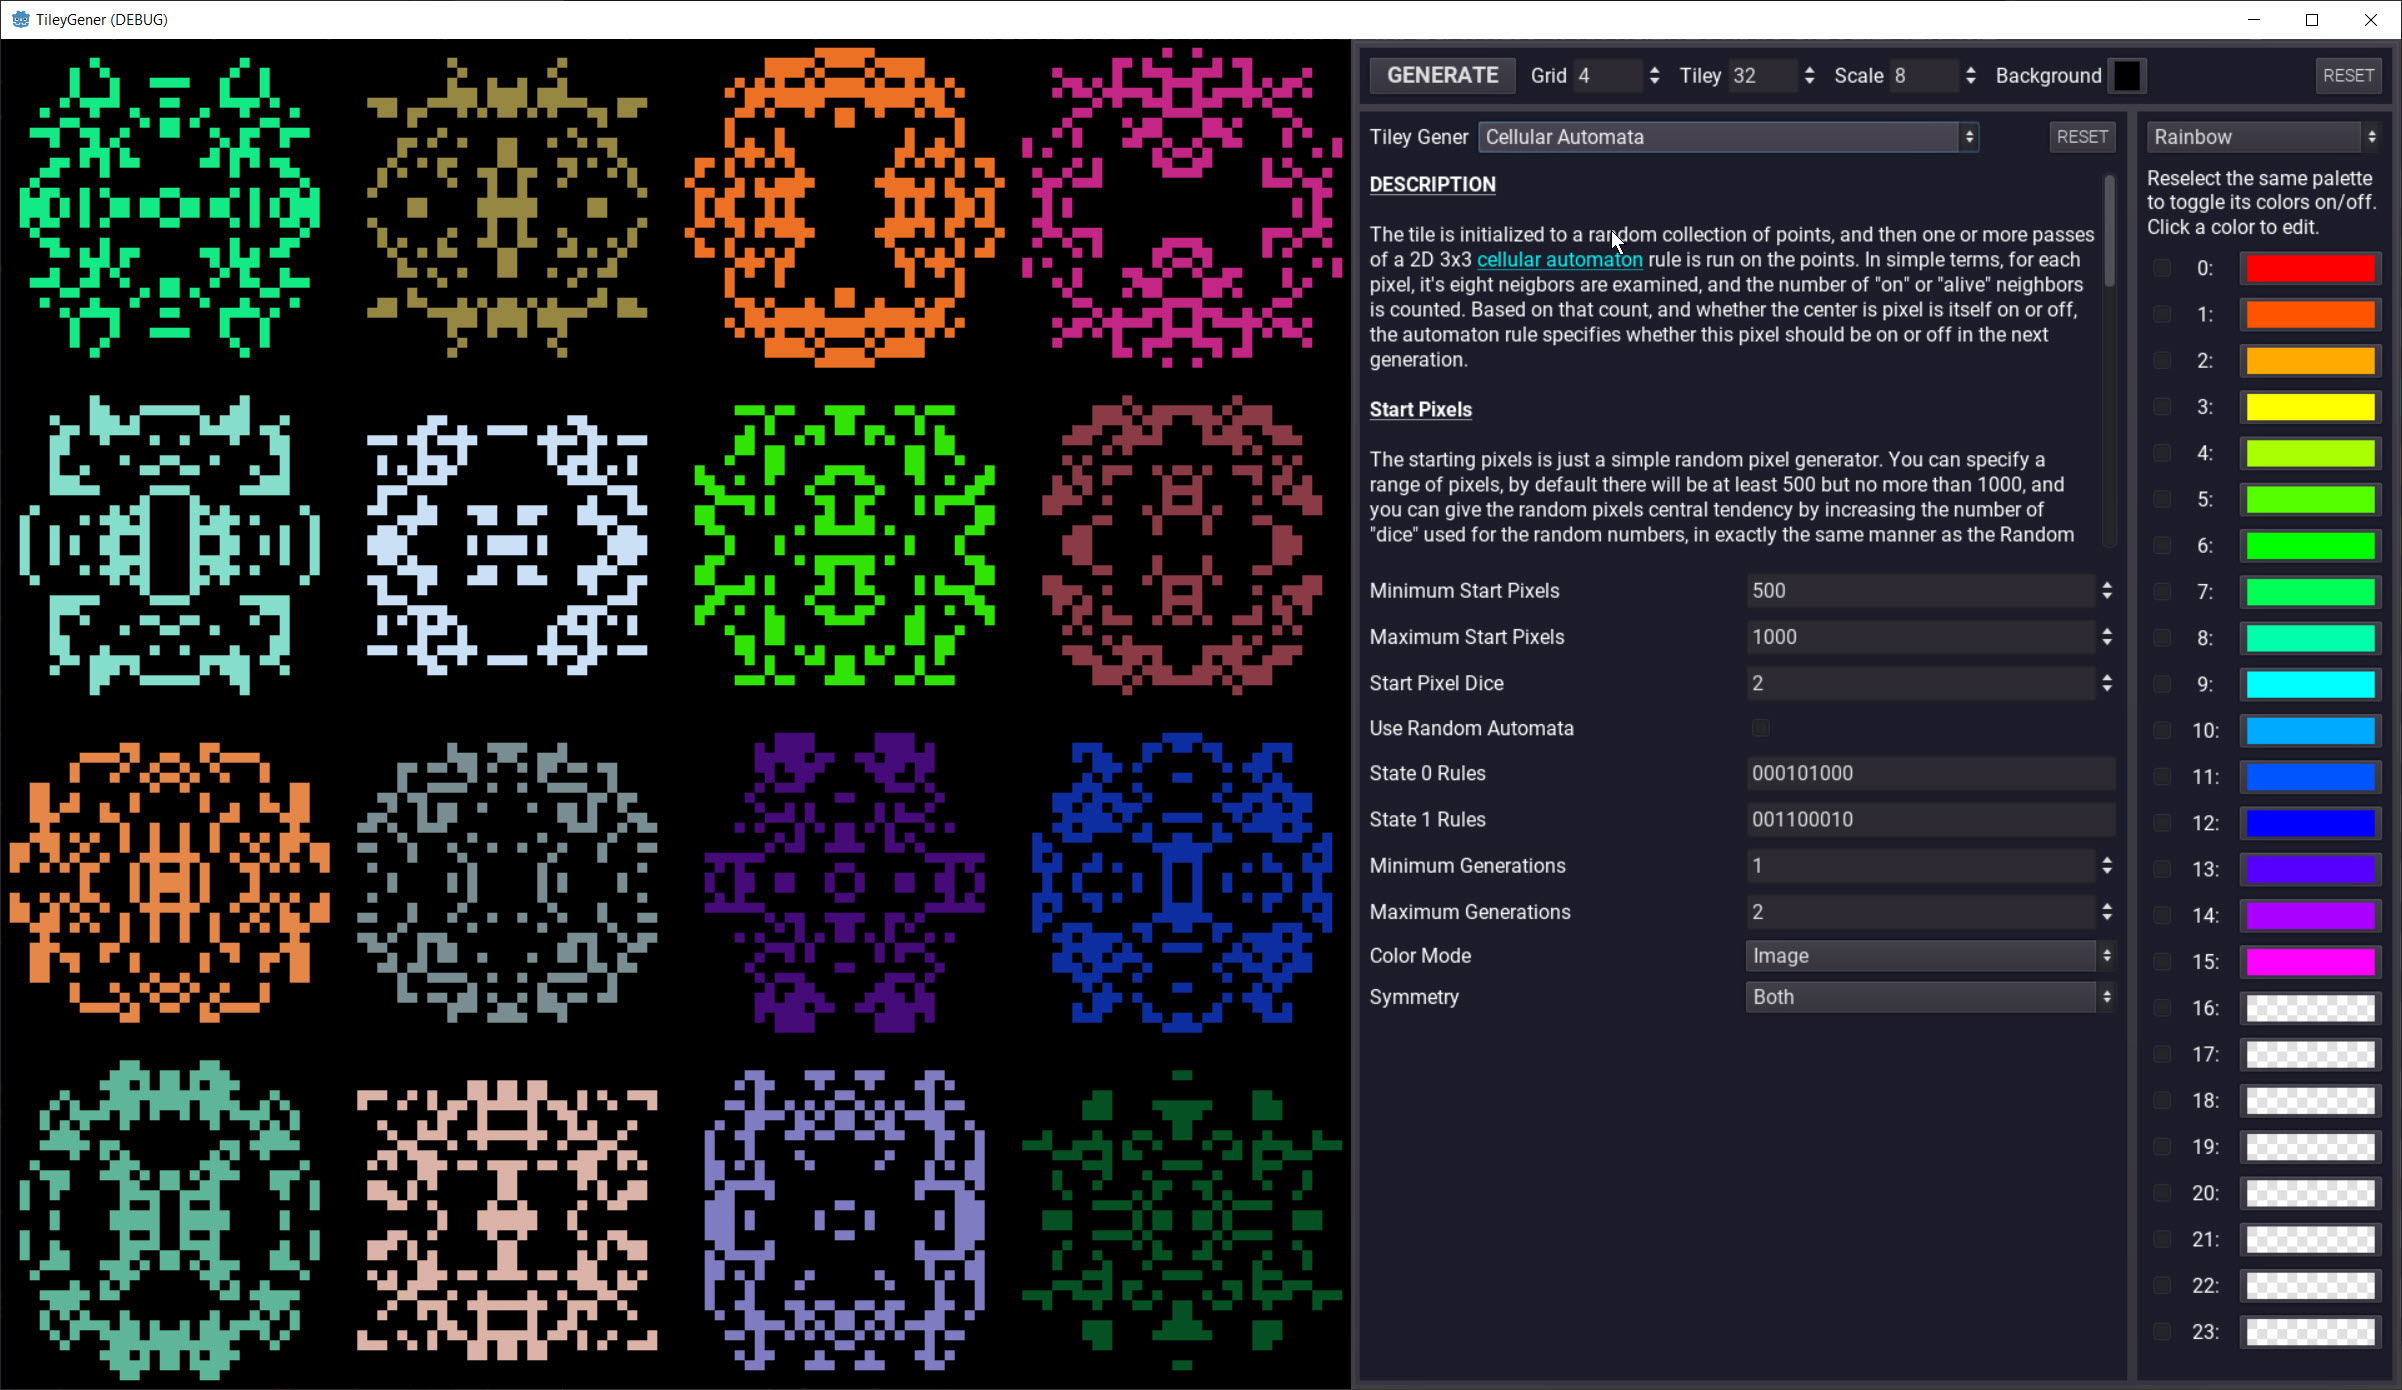2402x1390 pixels.
Task: Click the dark blue tile pattern in third row
Action: (1182, 882)
